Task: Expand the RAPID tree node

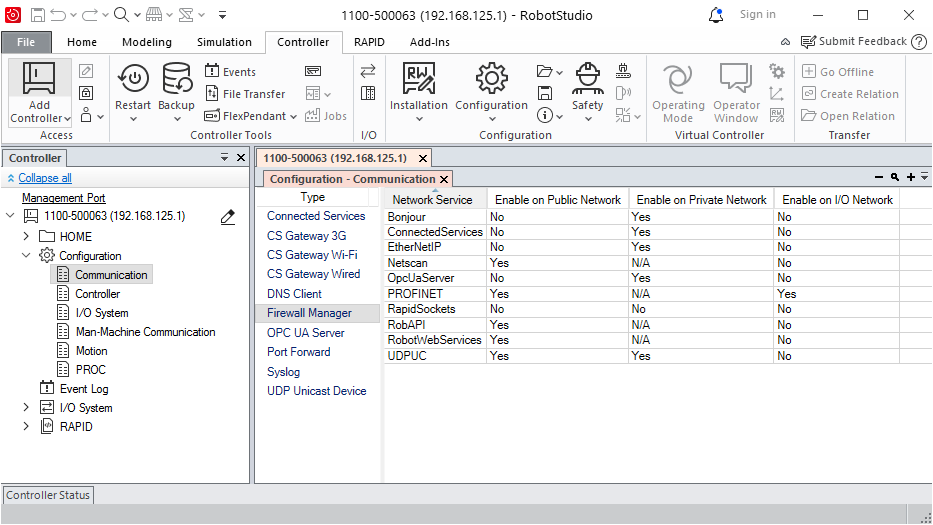Action: point(27,427)
